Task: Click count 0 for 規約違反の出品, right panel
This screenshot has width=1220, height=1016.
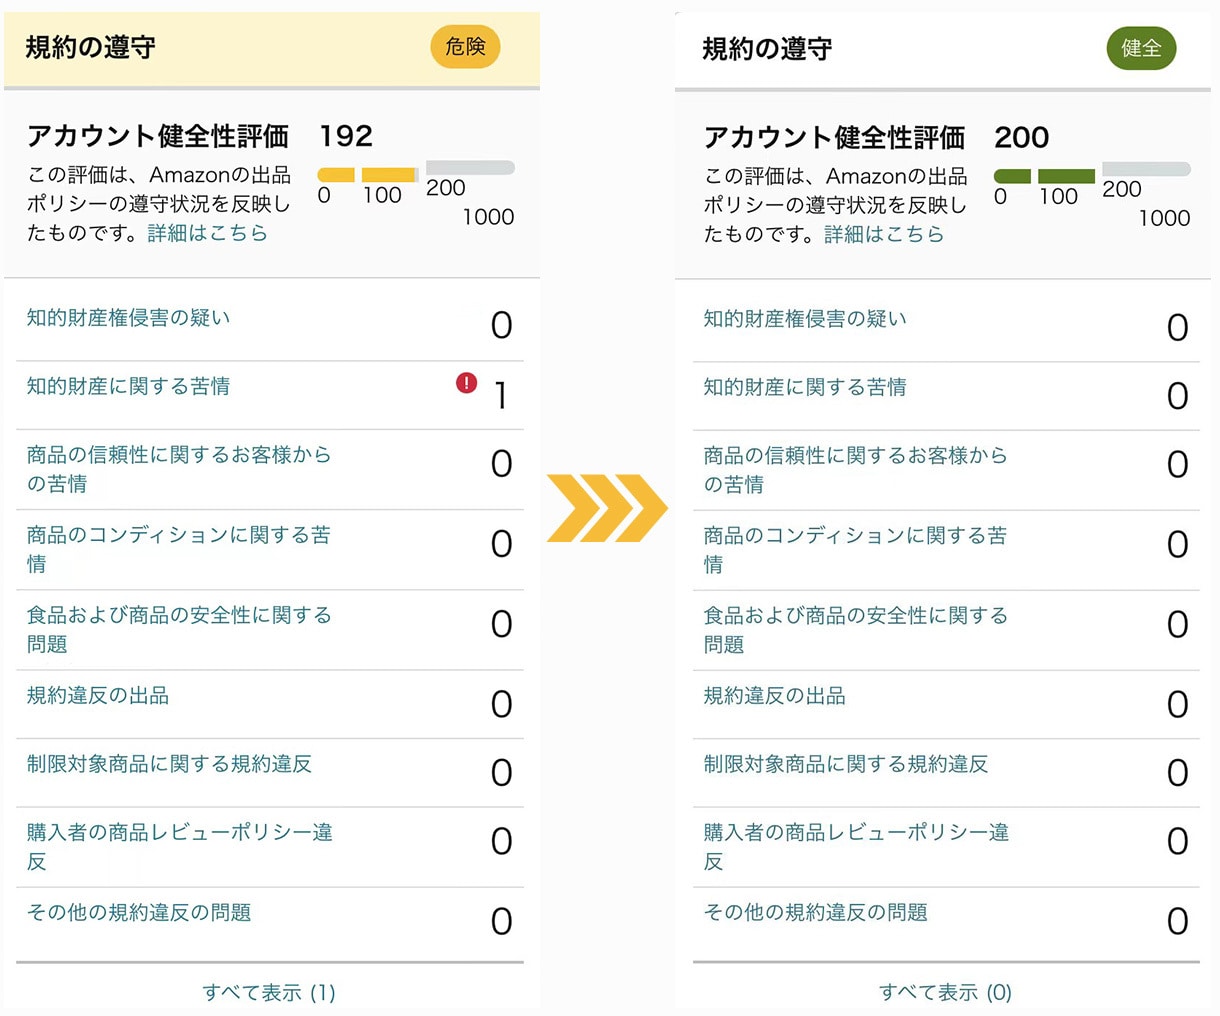Action: tap(1178, 705)
